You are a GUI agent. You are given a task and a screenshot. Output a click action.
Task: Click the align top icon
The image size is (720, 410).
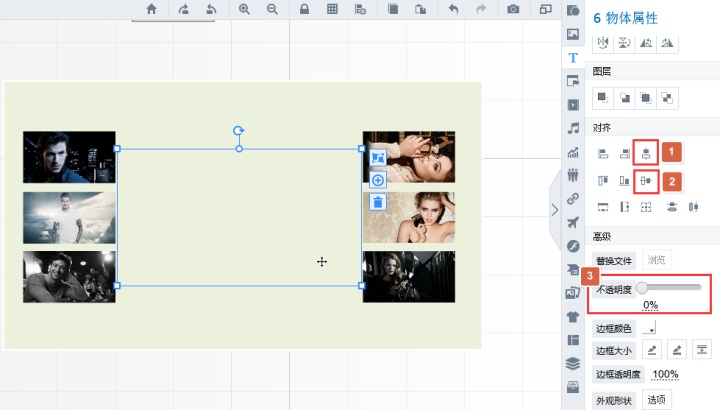click(603, 180)
